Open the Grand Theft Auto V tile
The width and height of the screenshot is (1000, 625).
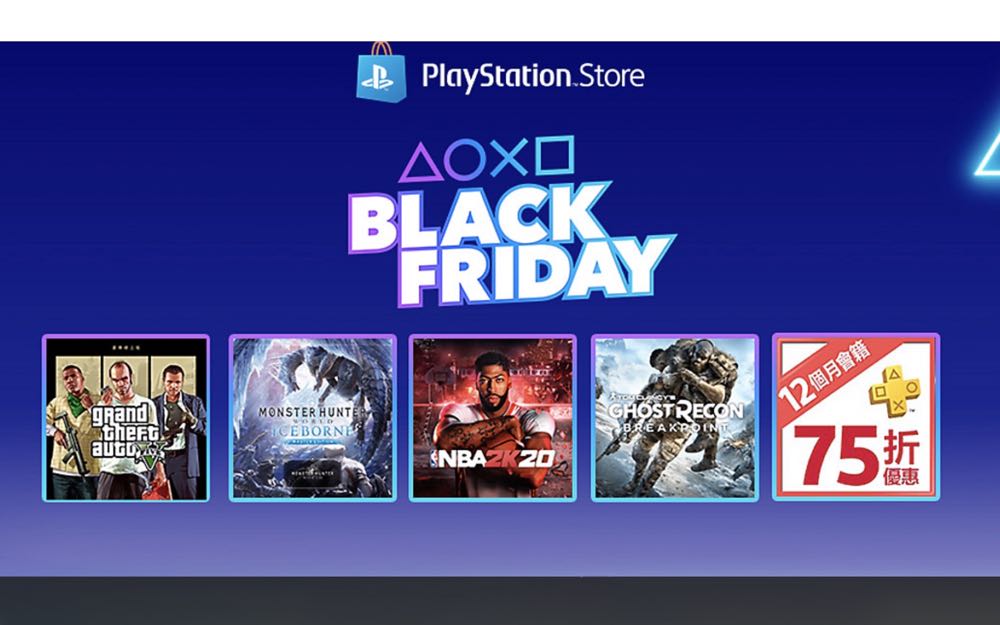pos(126,418)
